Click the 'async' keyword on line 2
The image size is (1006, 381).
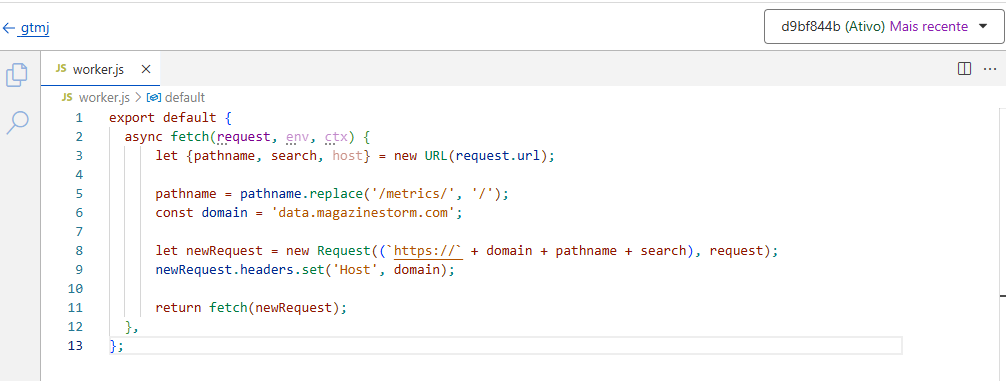click(144, 137)
